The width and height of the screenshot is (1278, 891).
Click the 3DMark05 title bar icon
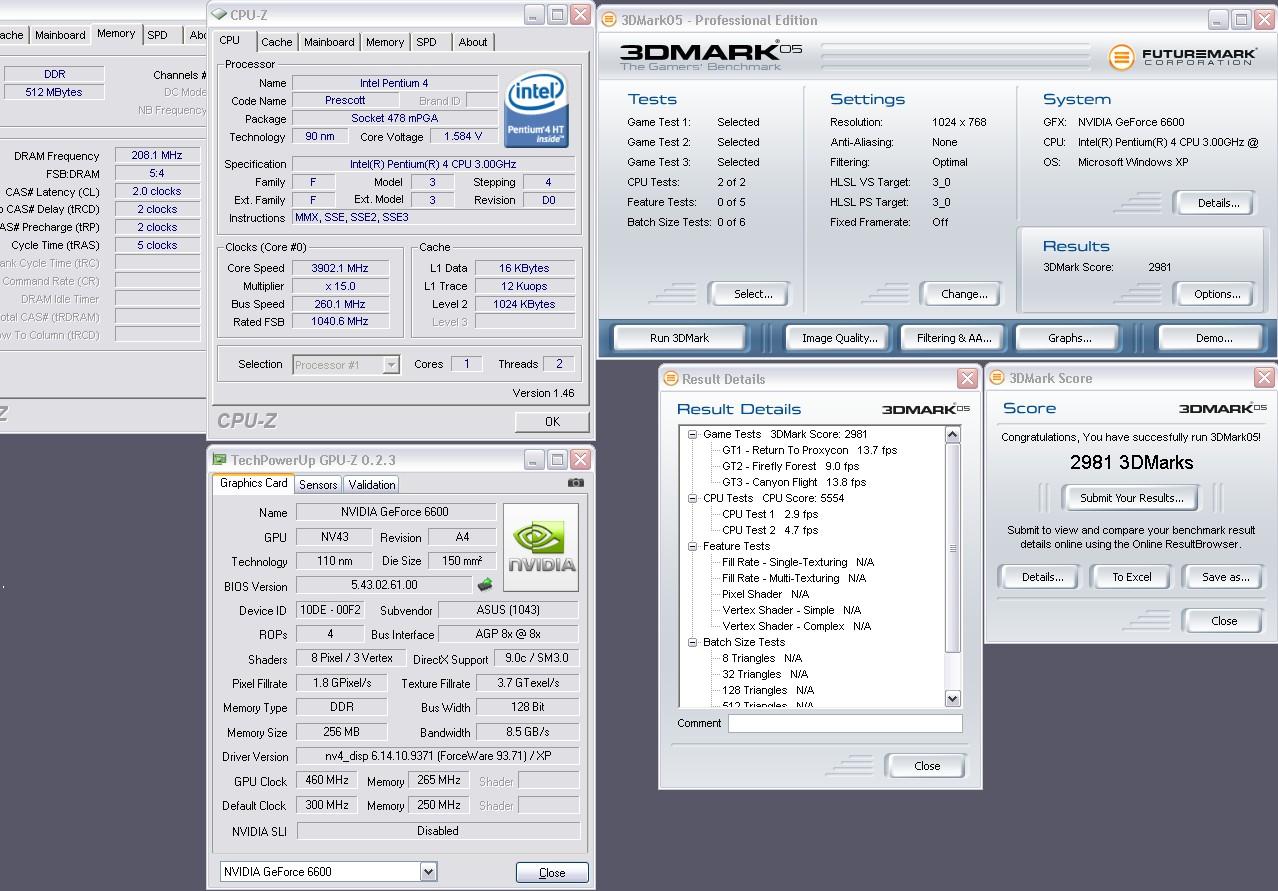point(607,20)
